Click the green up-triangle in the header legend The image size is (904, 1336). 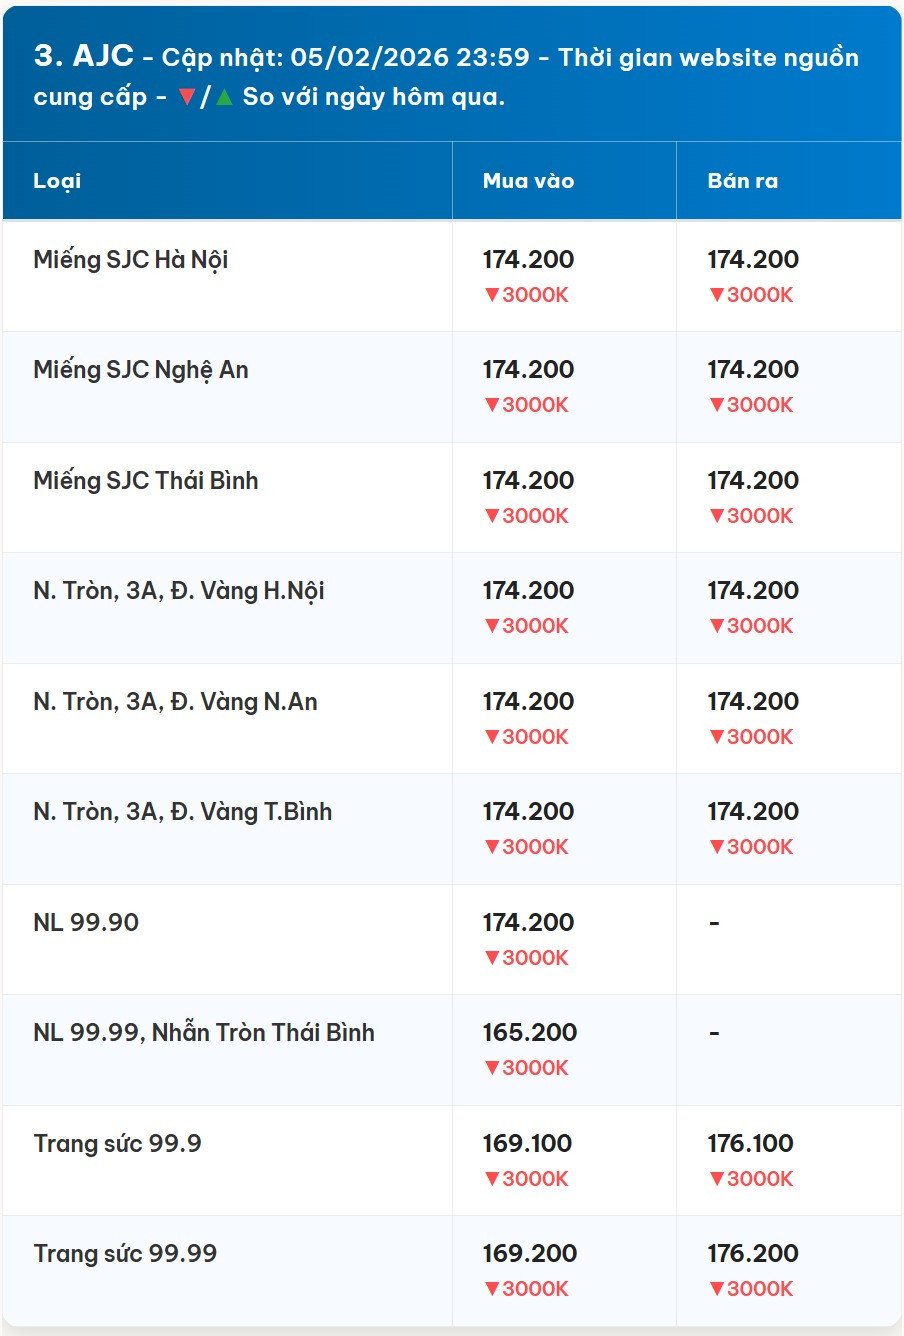point(224,97)
